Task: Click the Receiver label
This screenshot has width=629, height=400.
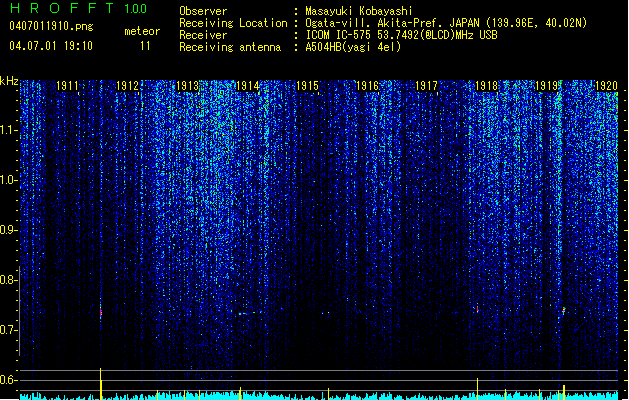Action: (x=203, y=35)
